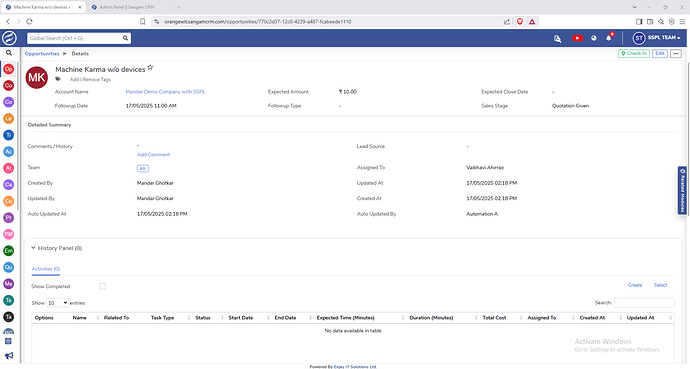Image resolution: width=690 pixels, height=369 pixels.
Task: Sort table by Name column
Action: click(80, 318)
